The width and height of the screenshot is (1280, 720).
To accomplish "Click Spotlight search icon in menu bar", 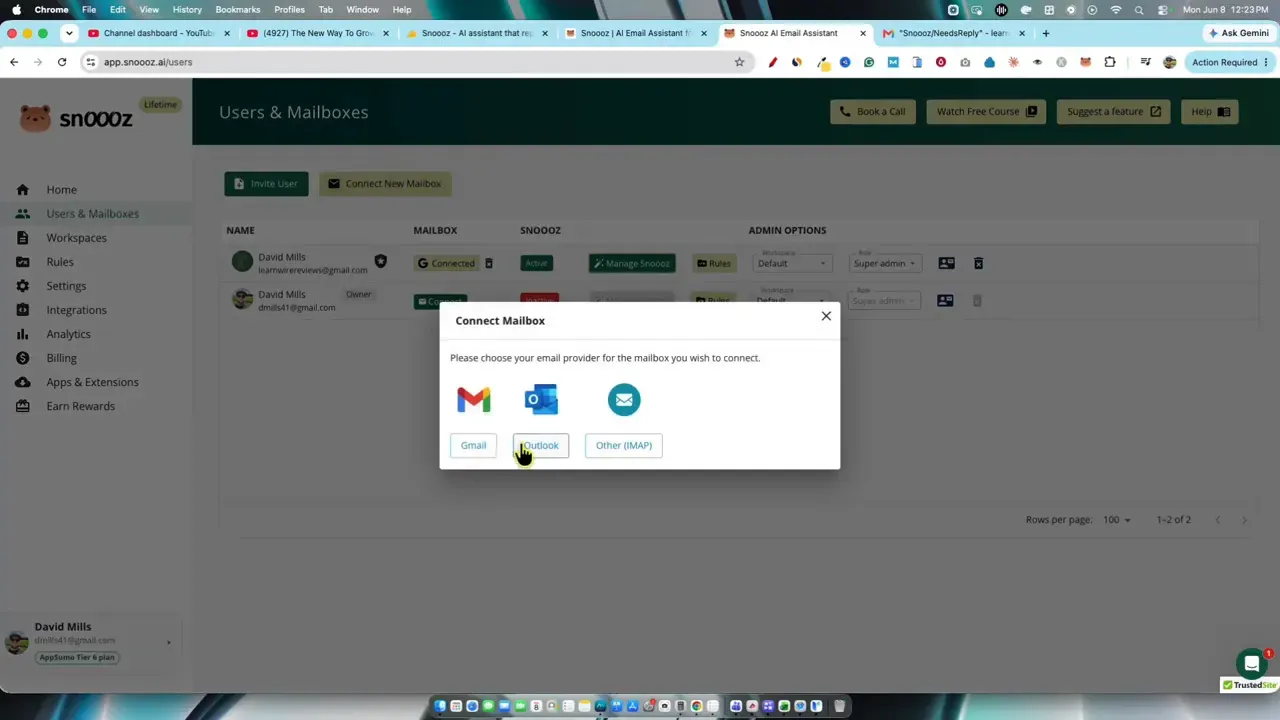I will pos(1139,10).
